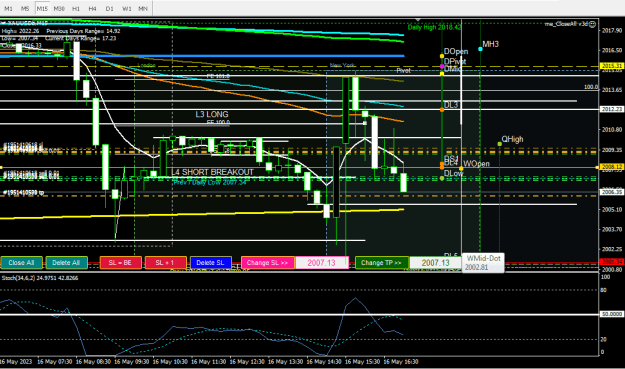Click the London session label
Image resolution: width=625 pixels, height=369 pixels.
point(146,65)
